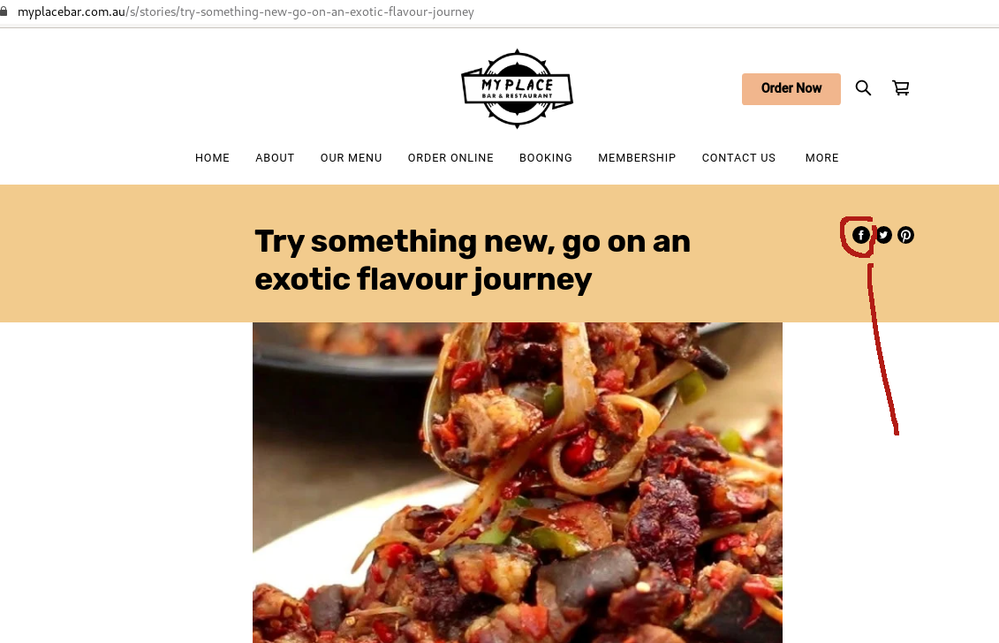Click the spicy noodle dish photo
Screen dimensions: 999x643
(517, 482)
